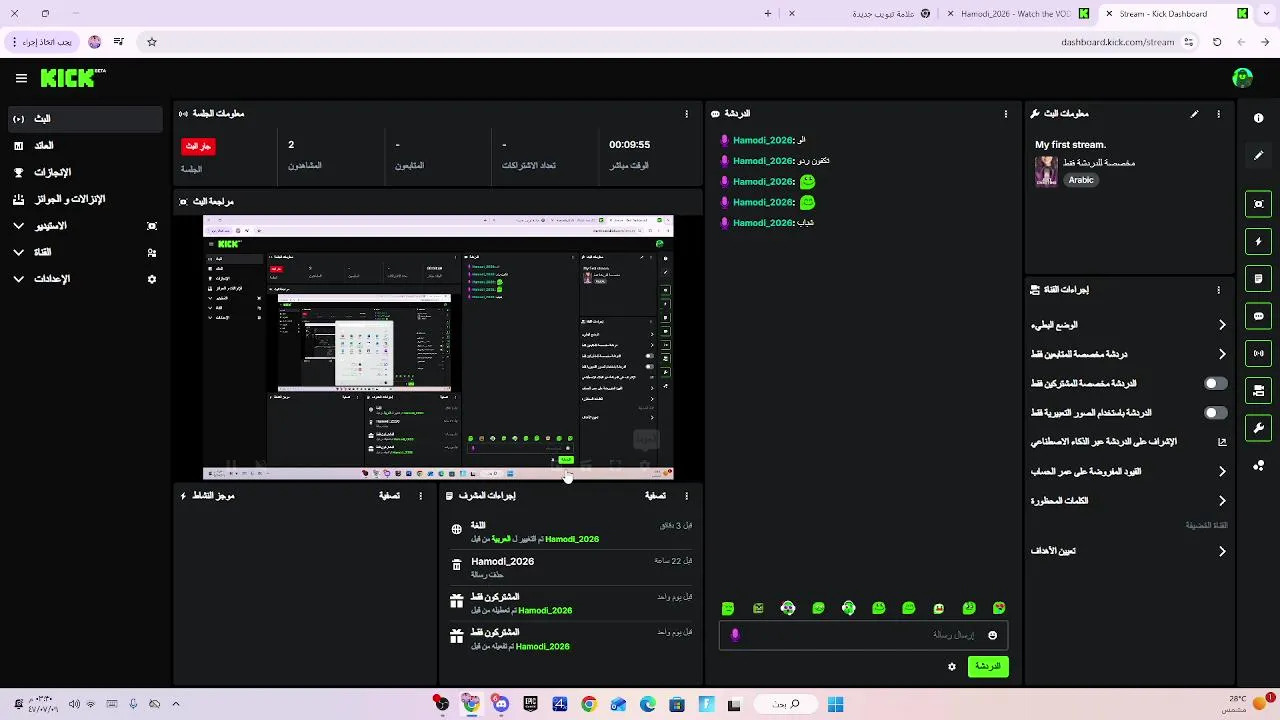Expand the Settings section in left sidebar
Viewport: 1280px width, 720px height.
tap(85, 279)
